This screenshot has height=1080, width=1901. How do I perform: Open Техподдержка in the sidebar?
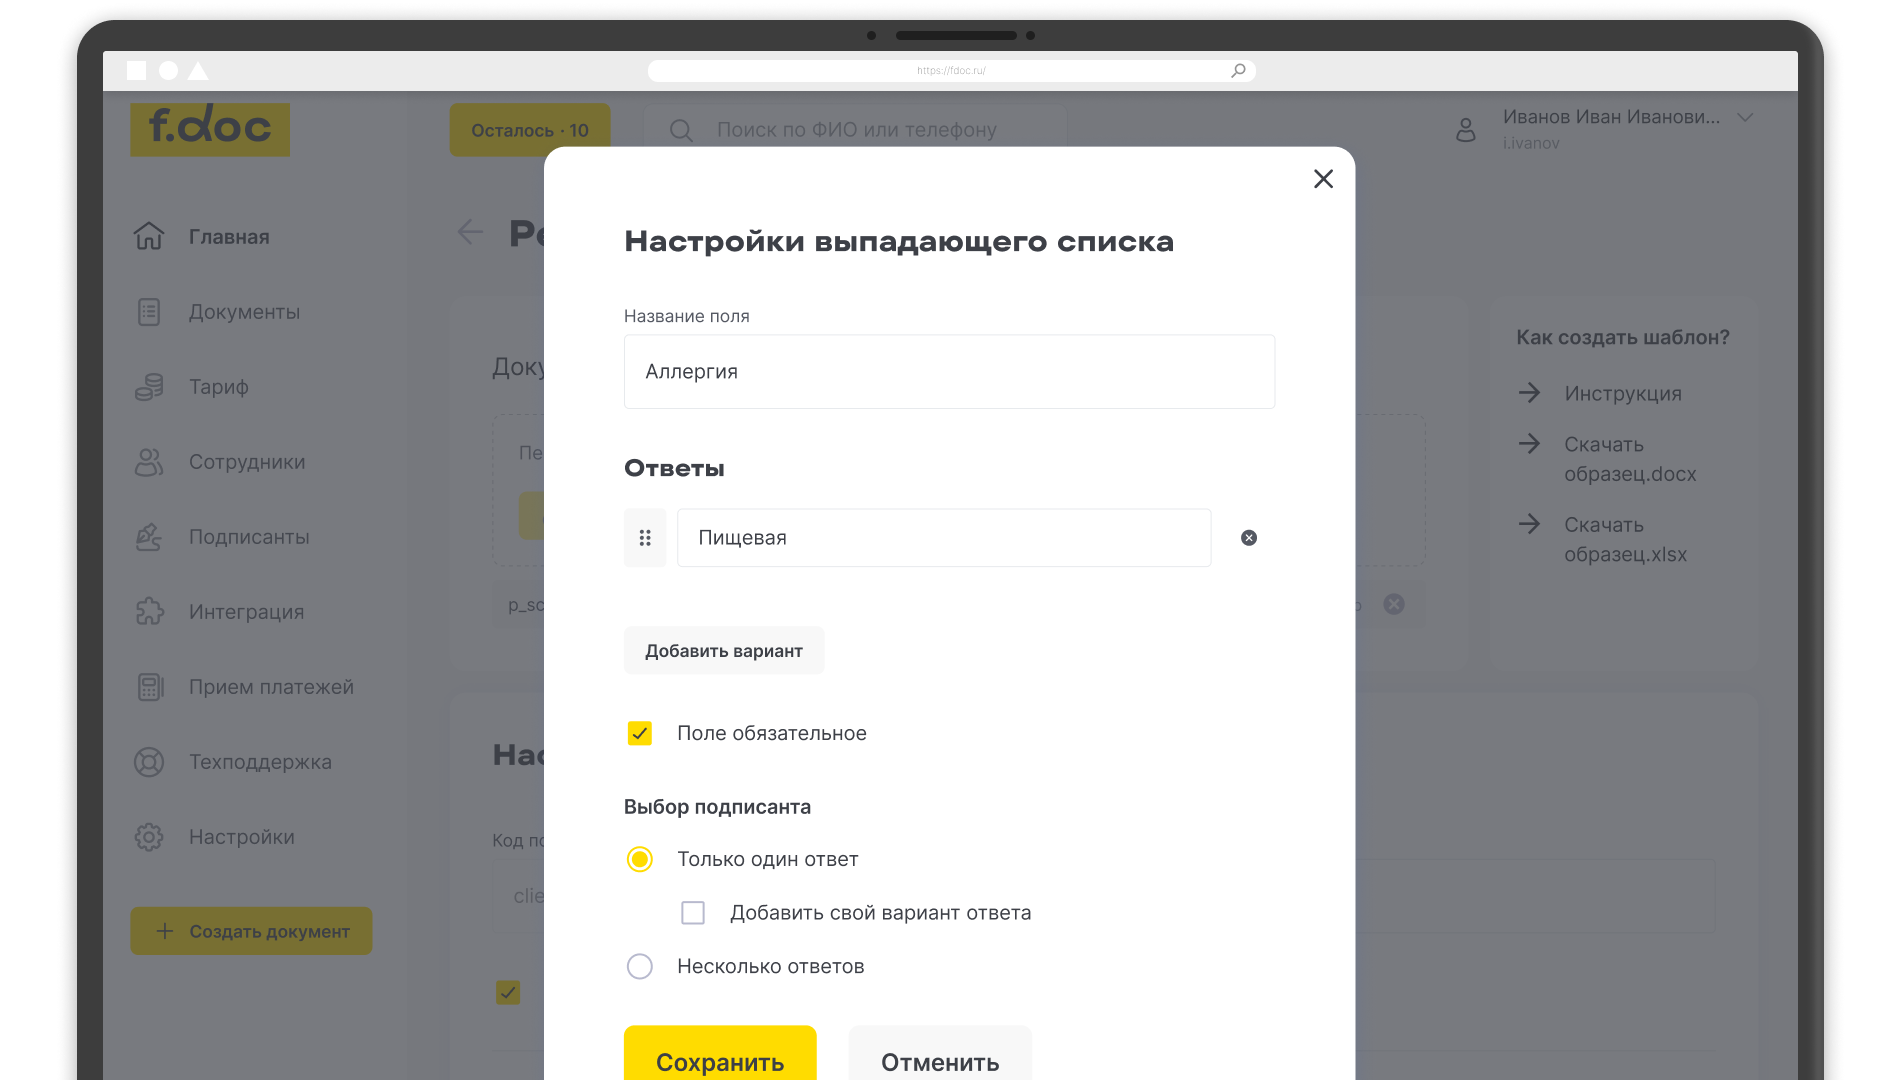point(260,762)
